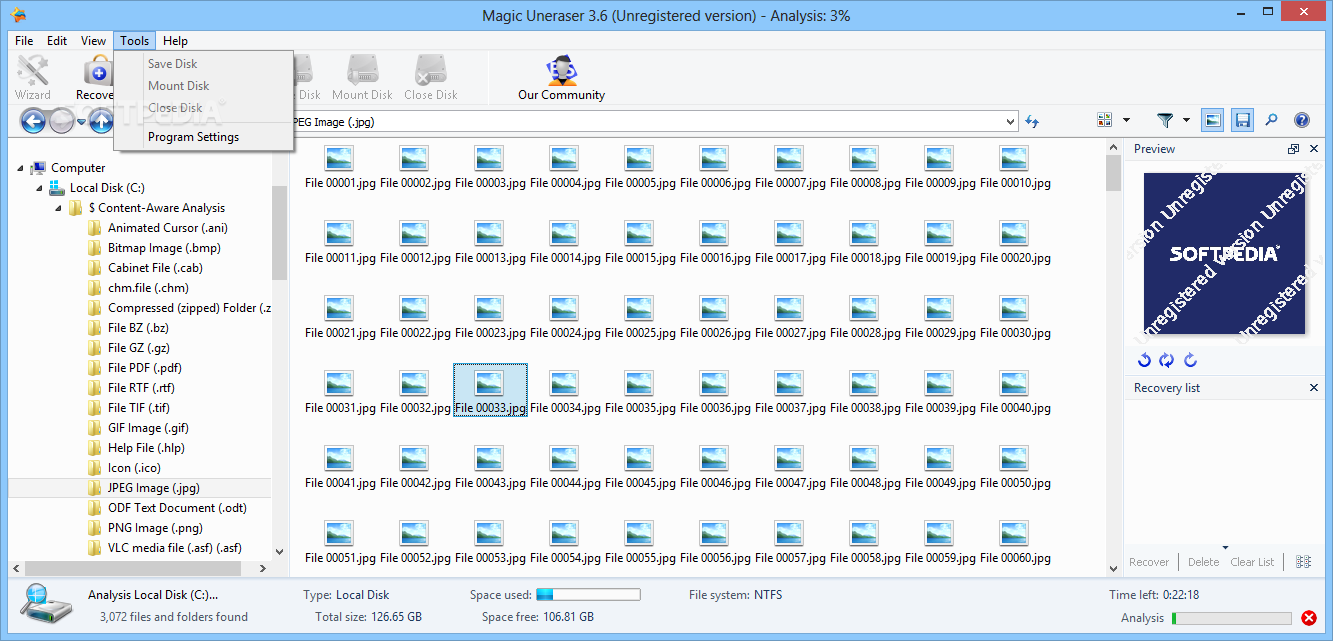Select File 00001.jpg thumbnail
1333x641 pixels.
point(341,168)
